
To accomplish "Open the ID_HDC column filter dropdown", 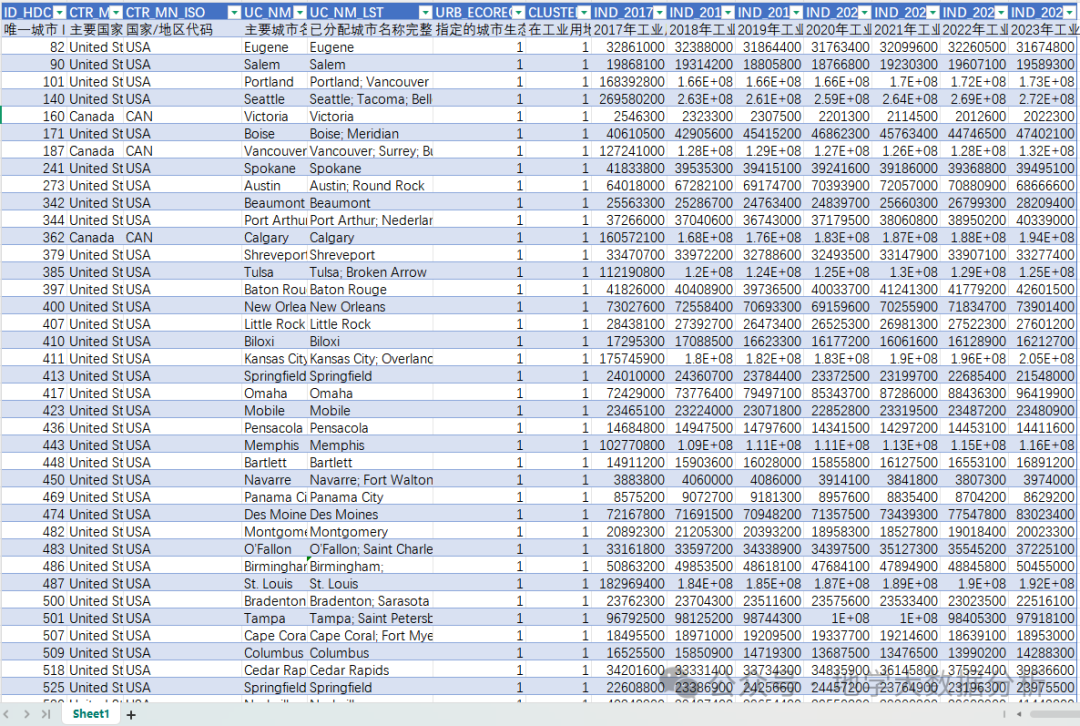I will point(59,12).
